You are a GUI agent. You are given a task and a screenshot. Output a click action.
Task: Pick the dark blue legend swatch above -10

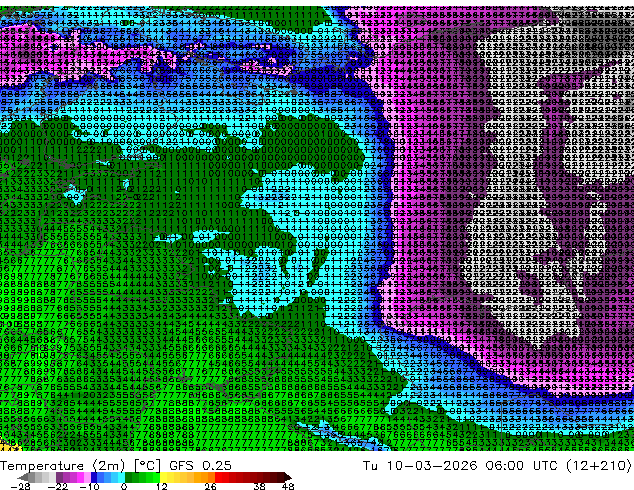pos(94,477)
